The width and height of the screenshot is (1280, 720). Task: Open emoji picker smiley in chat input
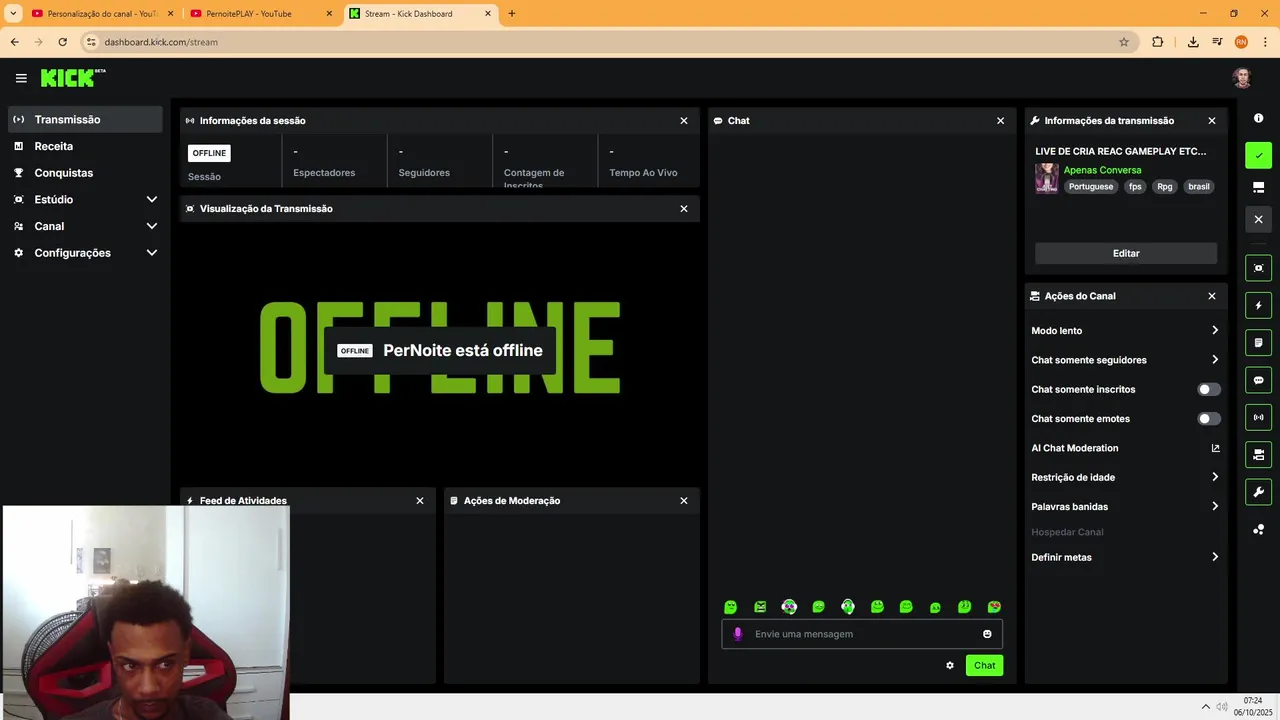click(x=987, y=634)
